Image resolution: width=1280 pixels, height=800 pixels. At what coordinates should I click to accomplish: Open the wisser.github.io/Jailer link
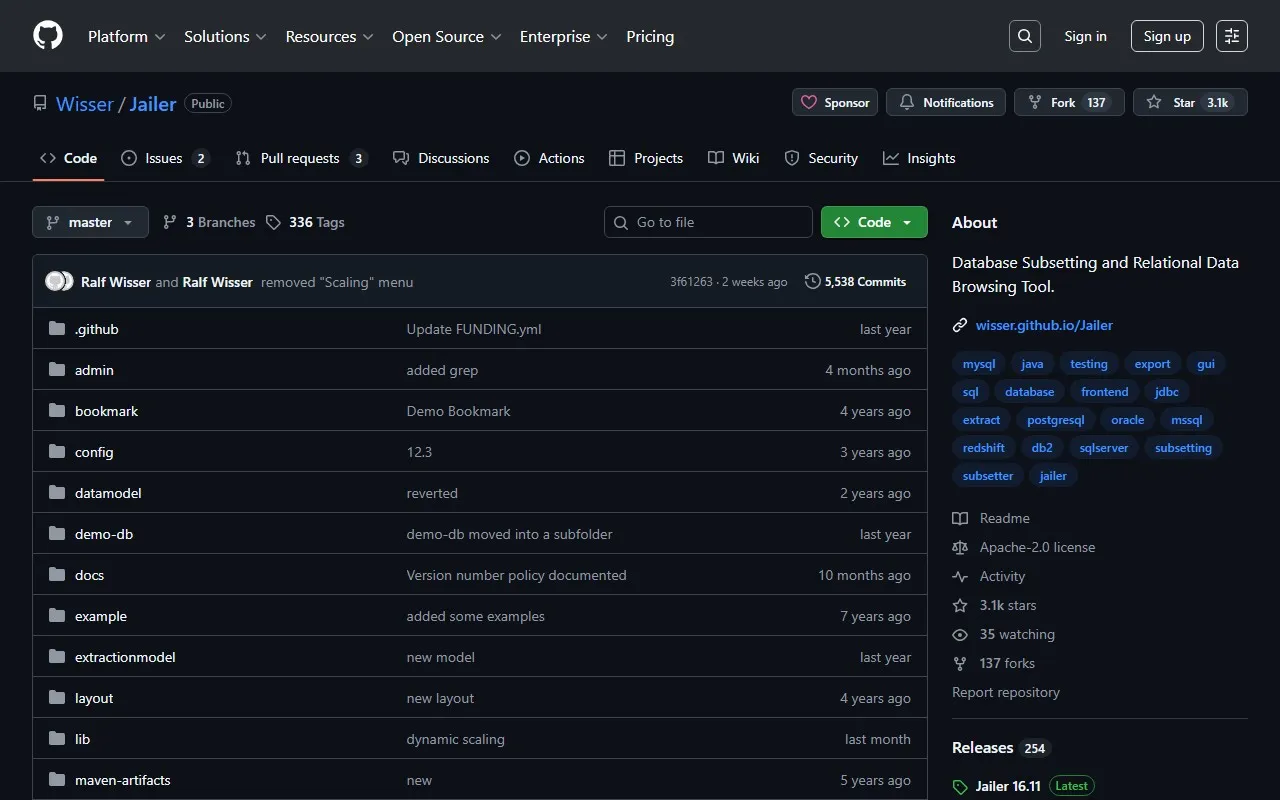pos(1044,325)
